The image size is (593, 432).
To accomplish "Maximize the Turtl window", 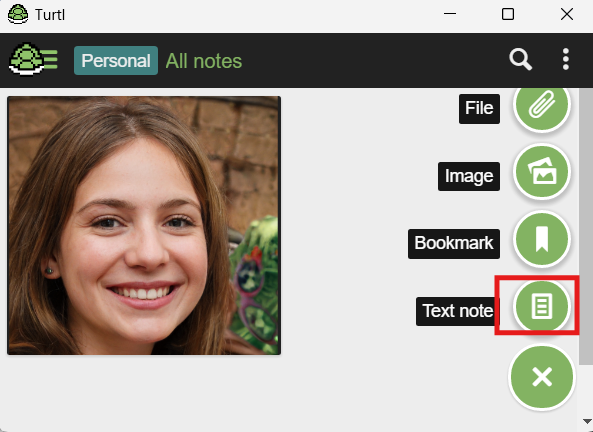I will click(x=508, y=14).
